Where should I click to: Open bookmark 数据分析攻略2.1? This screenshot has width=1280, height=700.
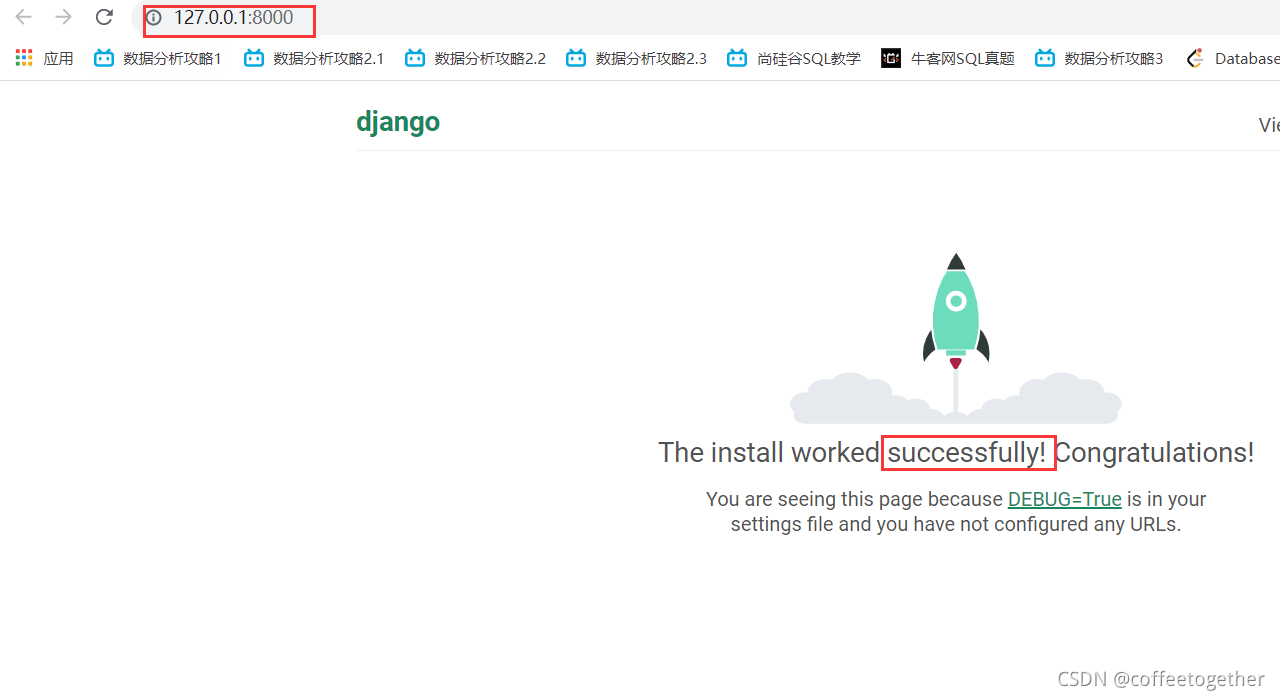point(314,58)
